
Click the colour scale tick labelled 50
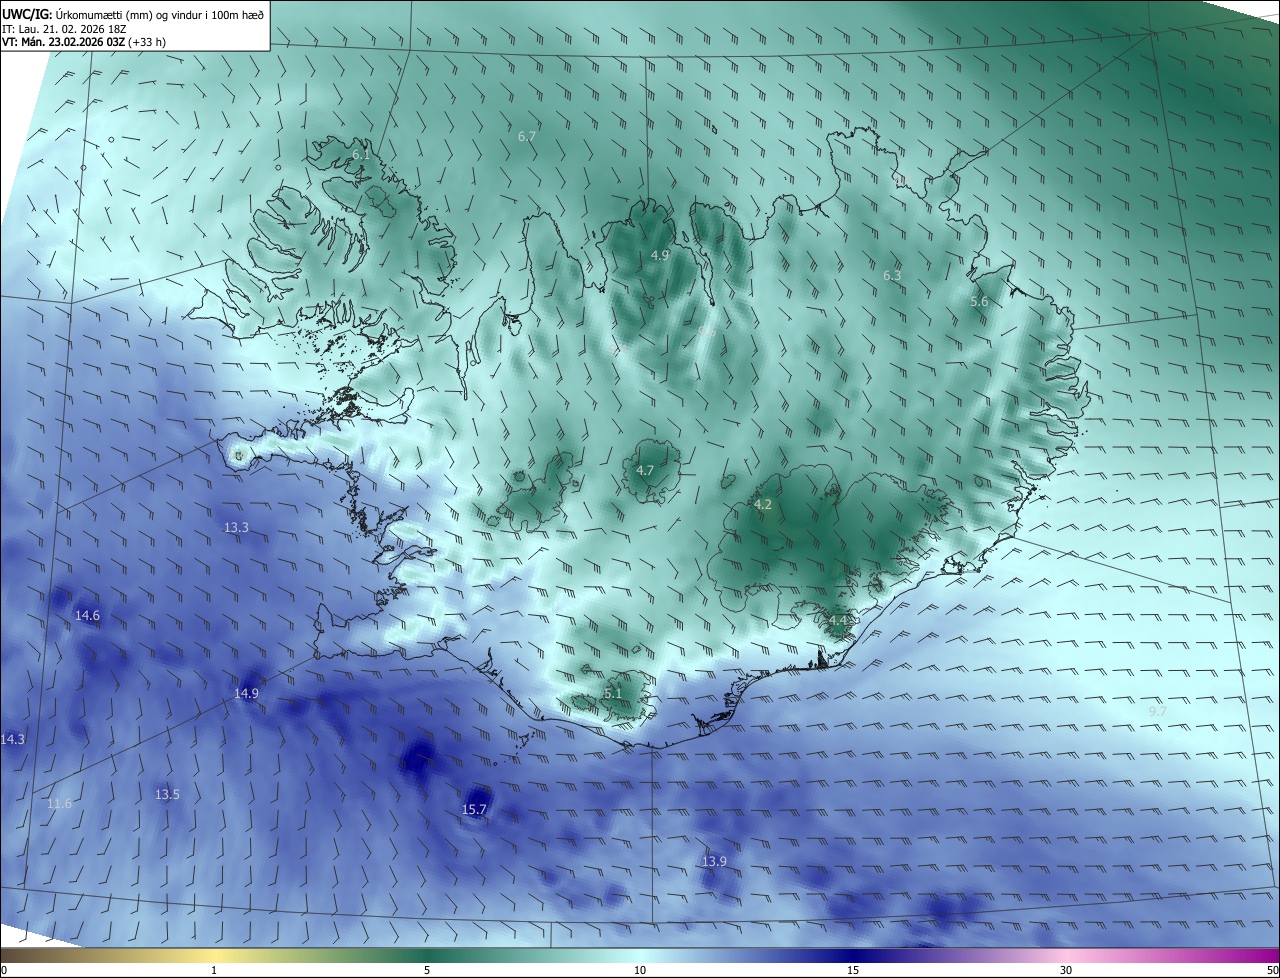point(1272,971)
